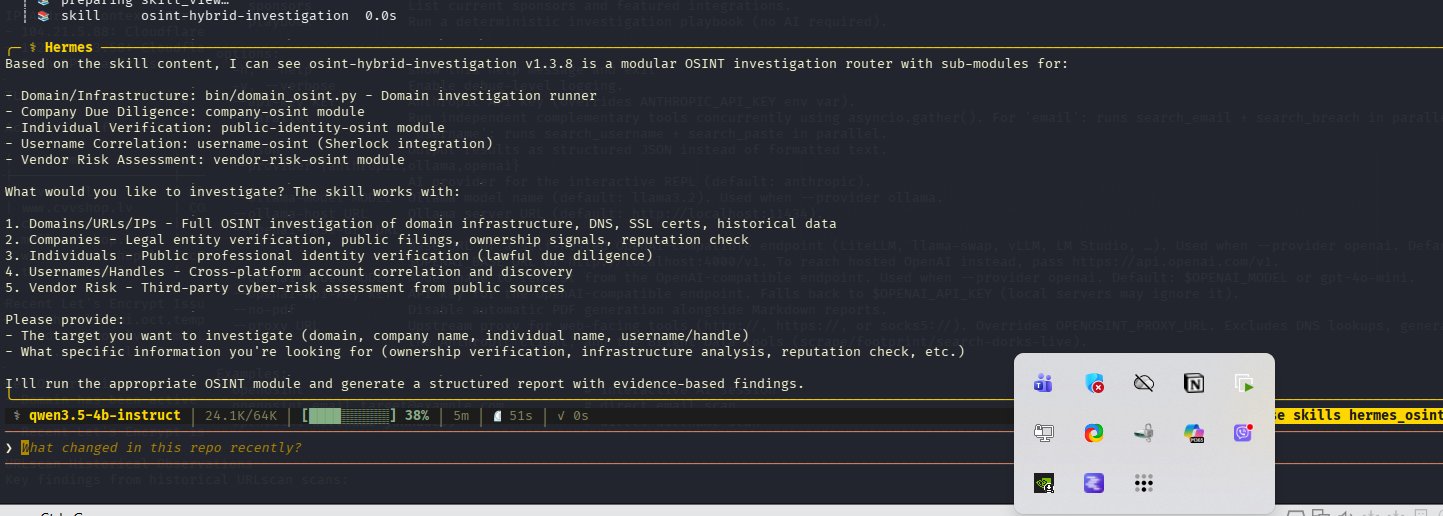Click 'Please provide:' line
Screen dimensions: 1443x516
click(65, 319)
